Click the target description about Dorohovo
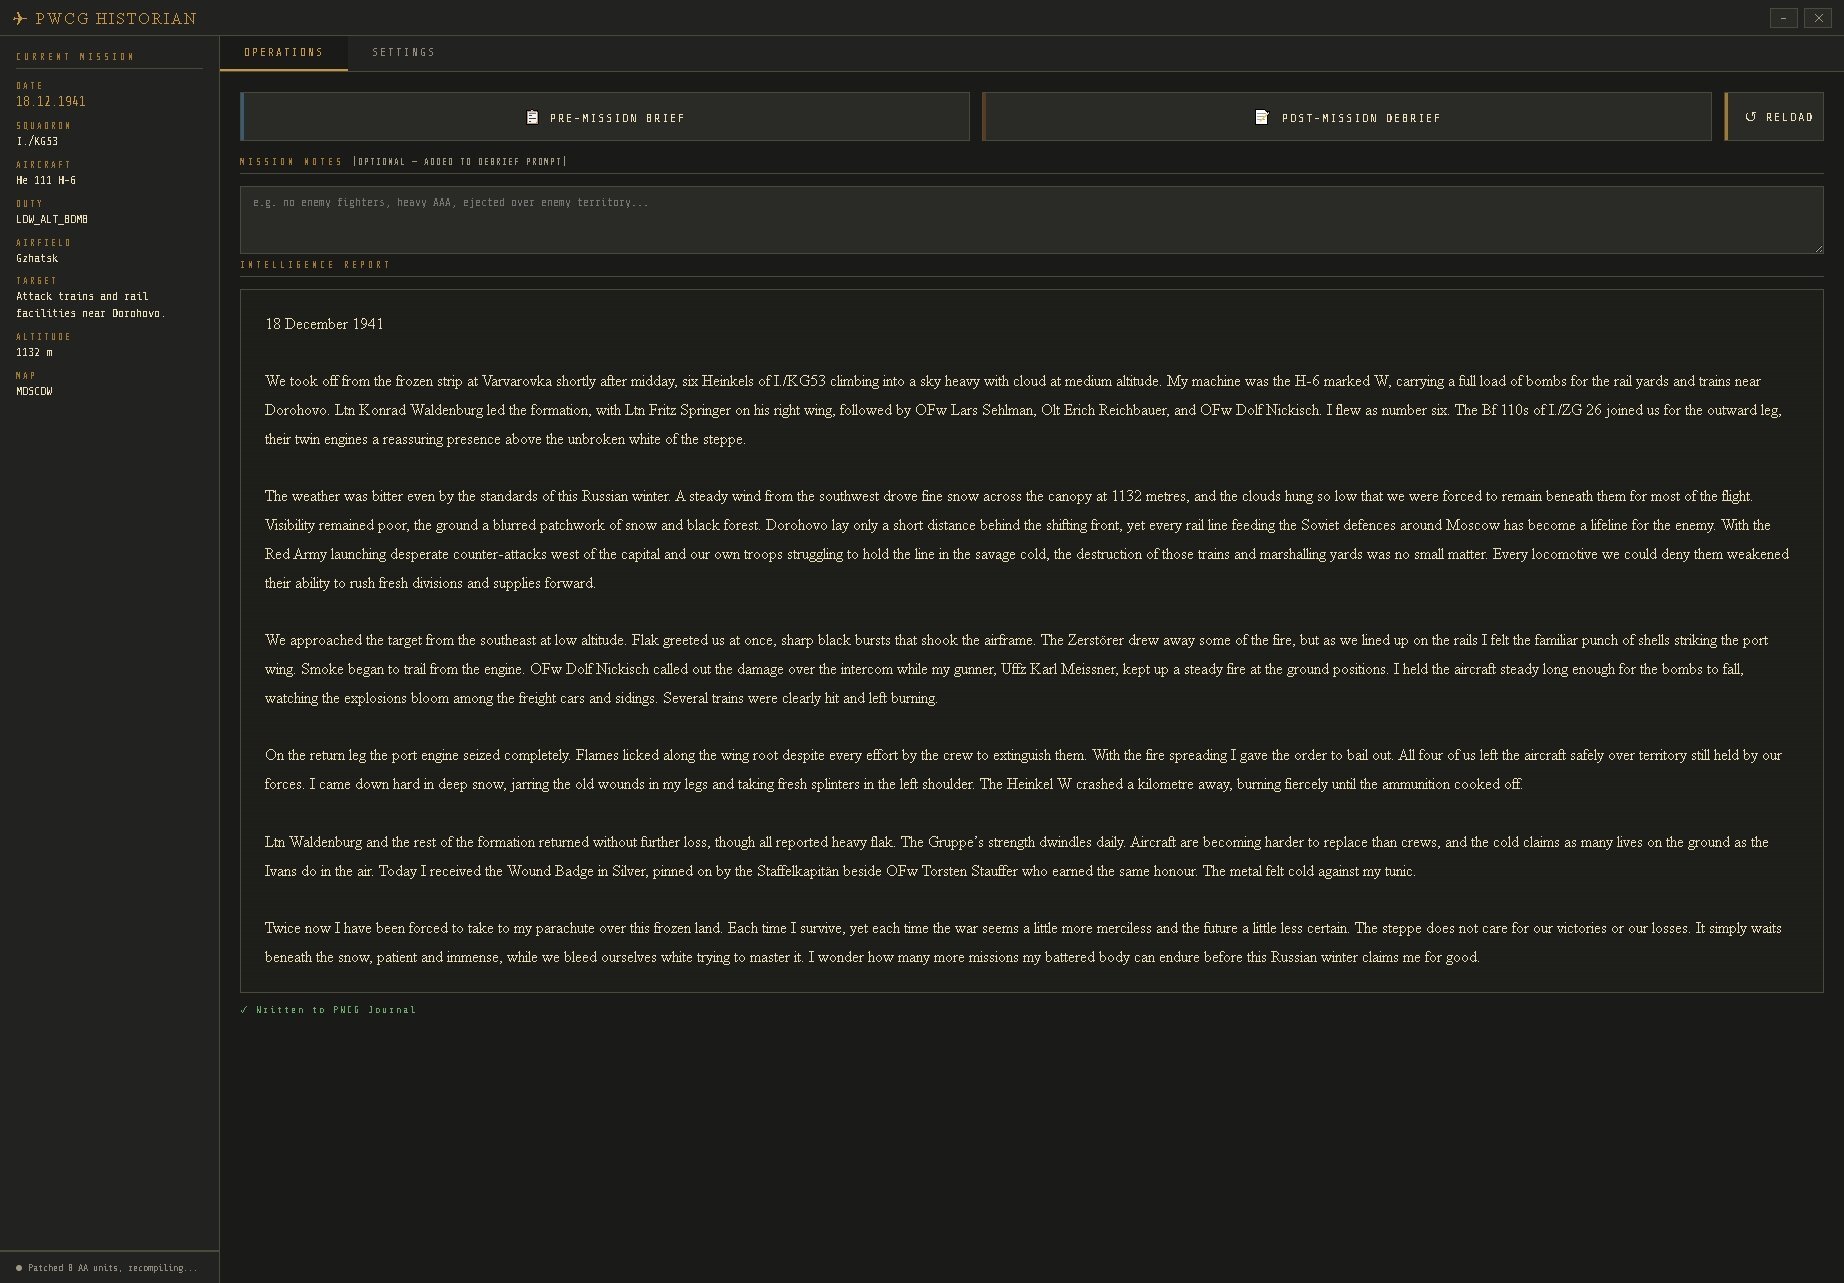The height and width of the screenshot is (1283, 1844). pyautogui.click(x=90, y=305)
